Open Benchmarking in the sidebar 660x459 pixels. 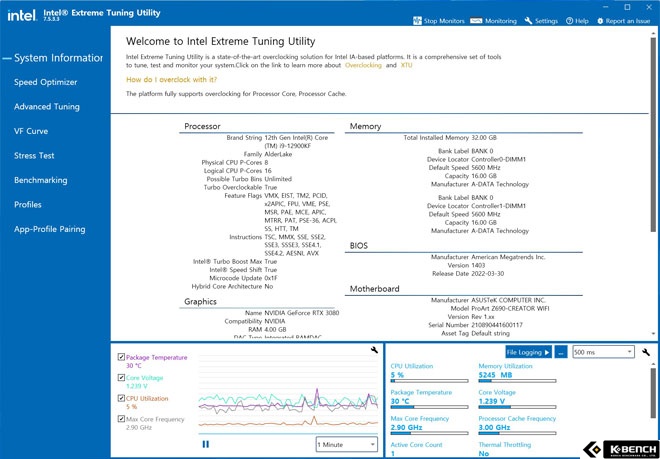(40, 180)
